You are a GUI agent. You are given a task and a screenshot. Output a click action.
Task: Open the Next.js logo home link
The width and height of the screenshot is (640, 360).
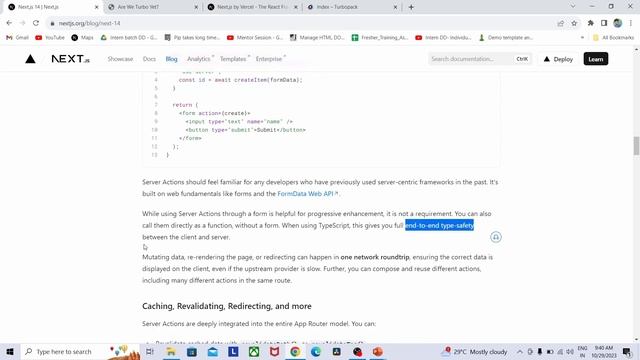click(70, 59)
